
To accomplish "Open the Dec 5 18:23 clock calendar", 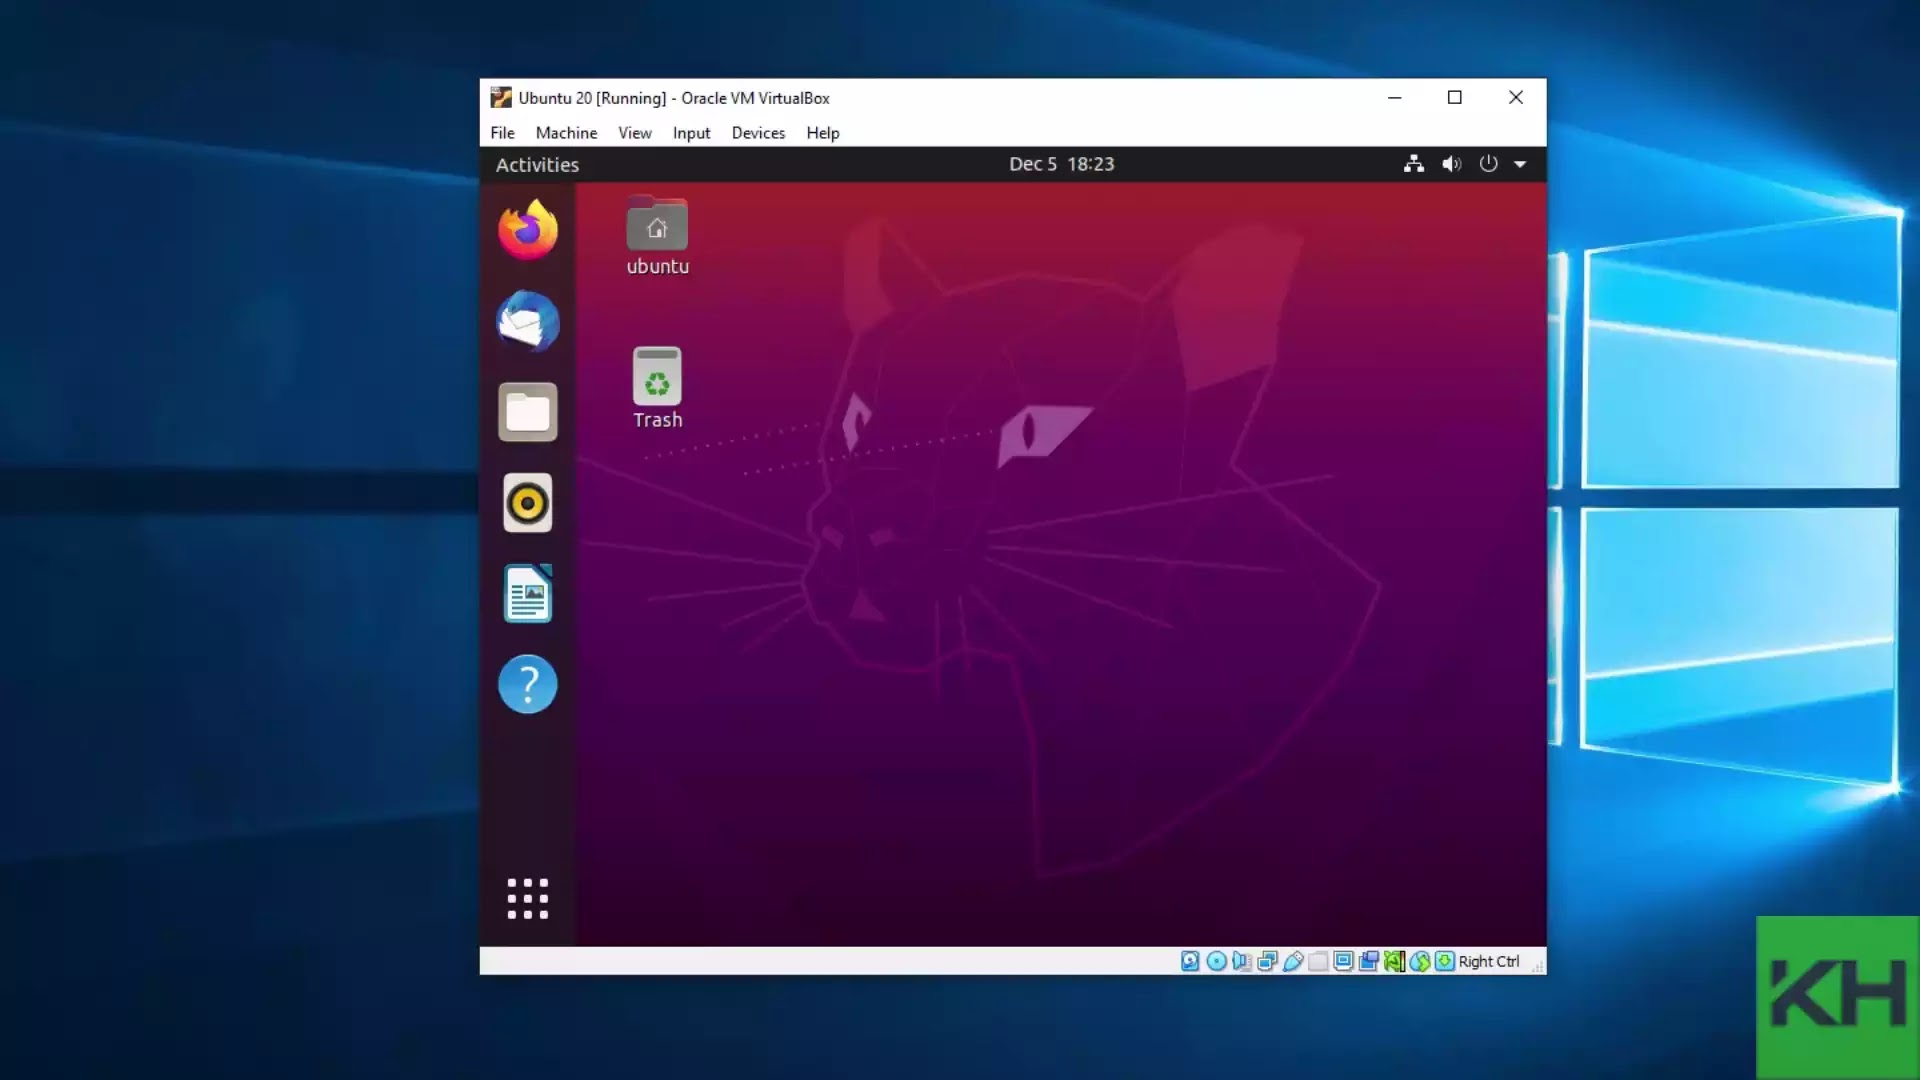I will point(1061,164).
